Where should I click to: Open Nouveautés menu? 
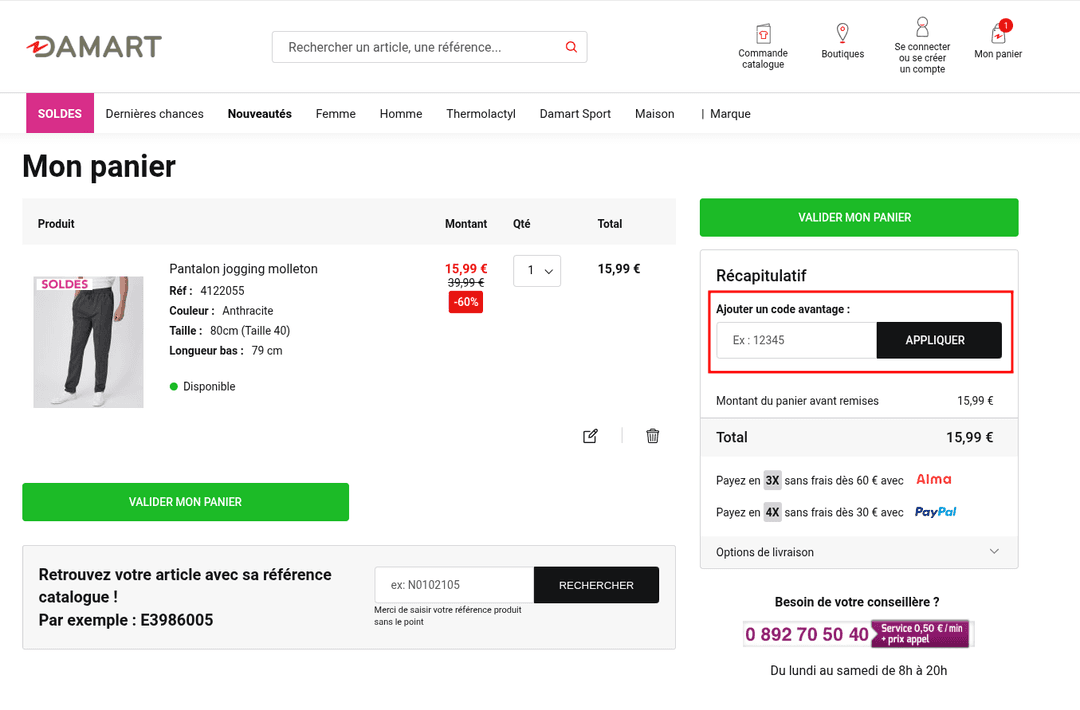260,114
